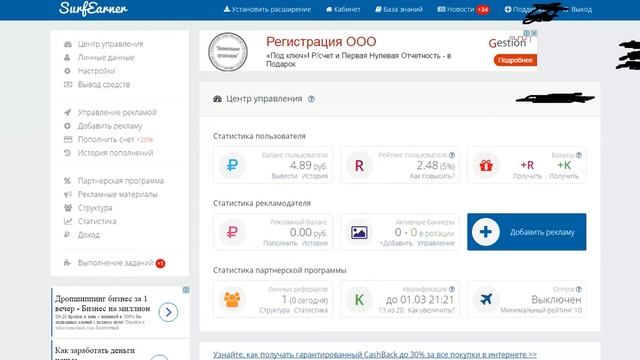Click the CashBack до 30% link
This screenshot has height=360, width=640.
pos(375,355)
